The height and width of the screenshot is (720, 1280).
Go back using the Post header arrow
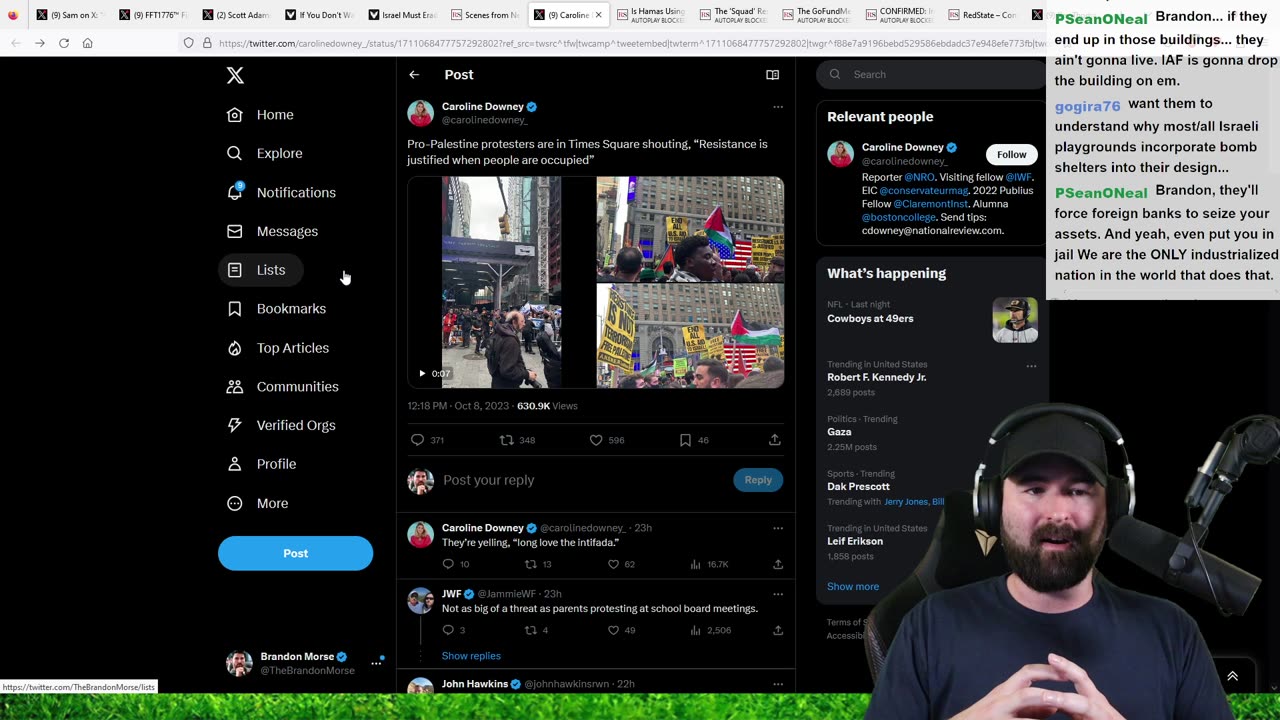[x=414, y=75]
